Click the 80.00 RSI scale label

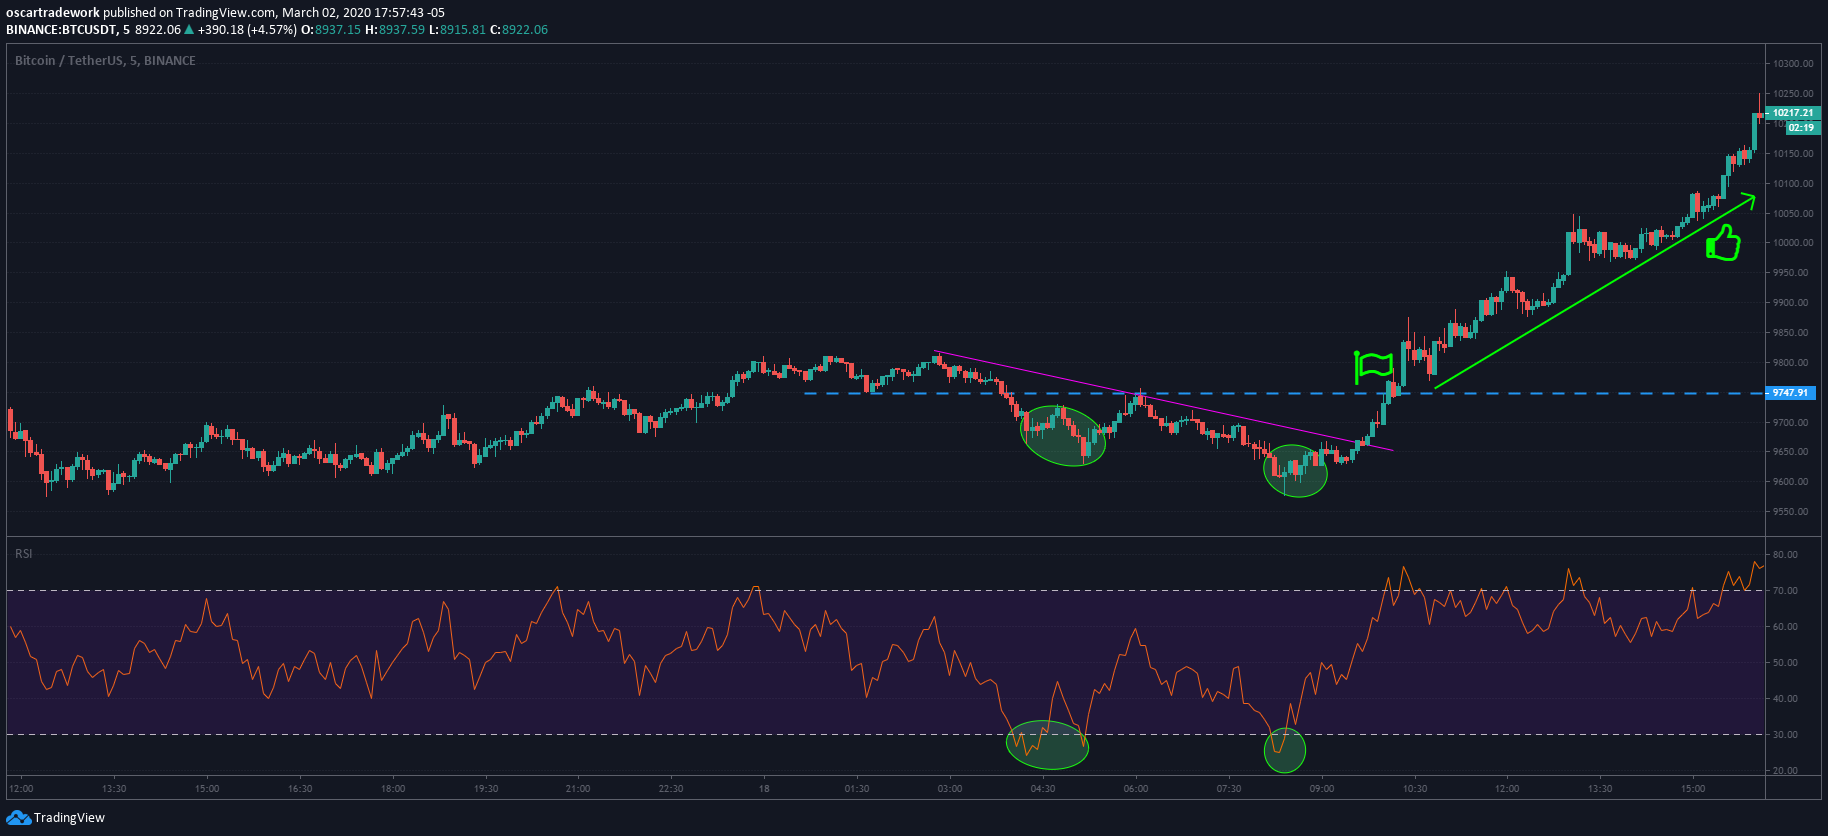point(1785,555)
